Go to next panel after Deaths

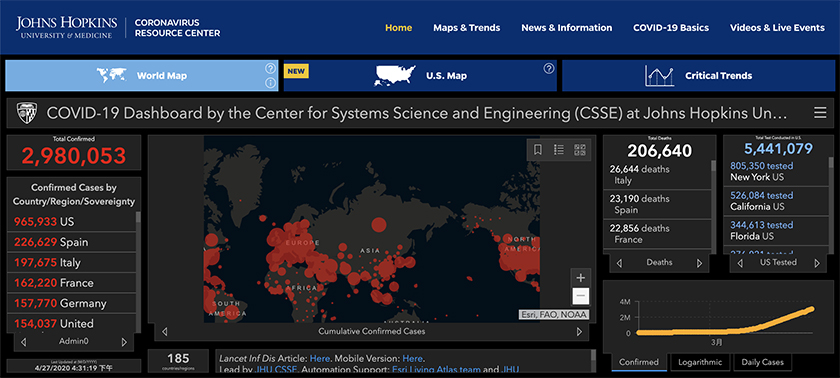coord(699,263)
